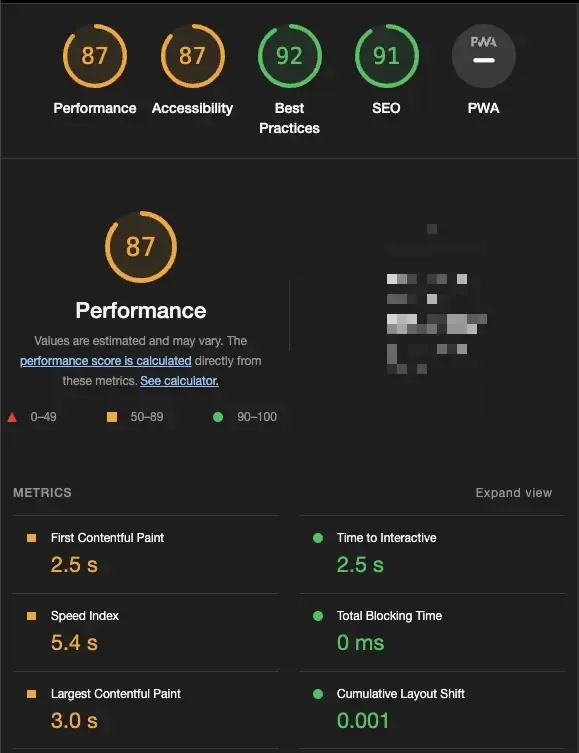The image size is (579, 753).
Task: Click green circle 90–100 legend marker
Action: 218,417
